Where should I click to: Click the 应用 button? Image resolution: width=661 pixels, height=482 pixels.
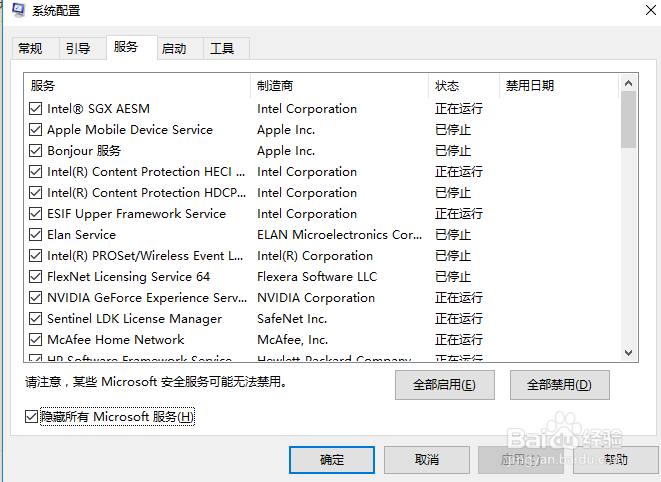coord(520,460)
